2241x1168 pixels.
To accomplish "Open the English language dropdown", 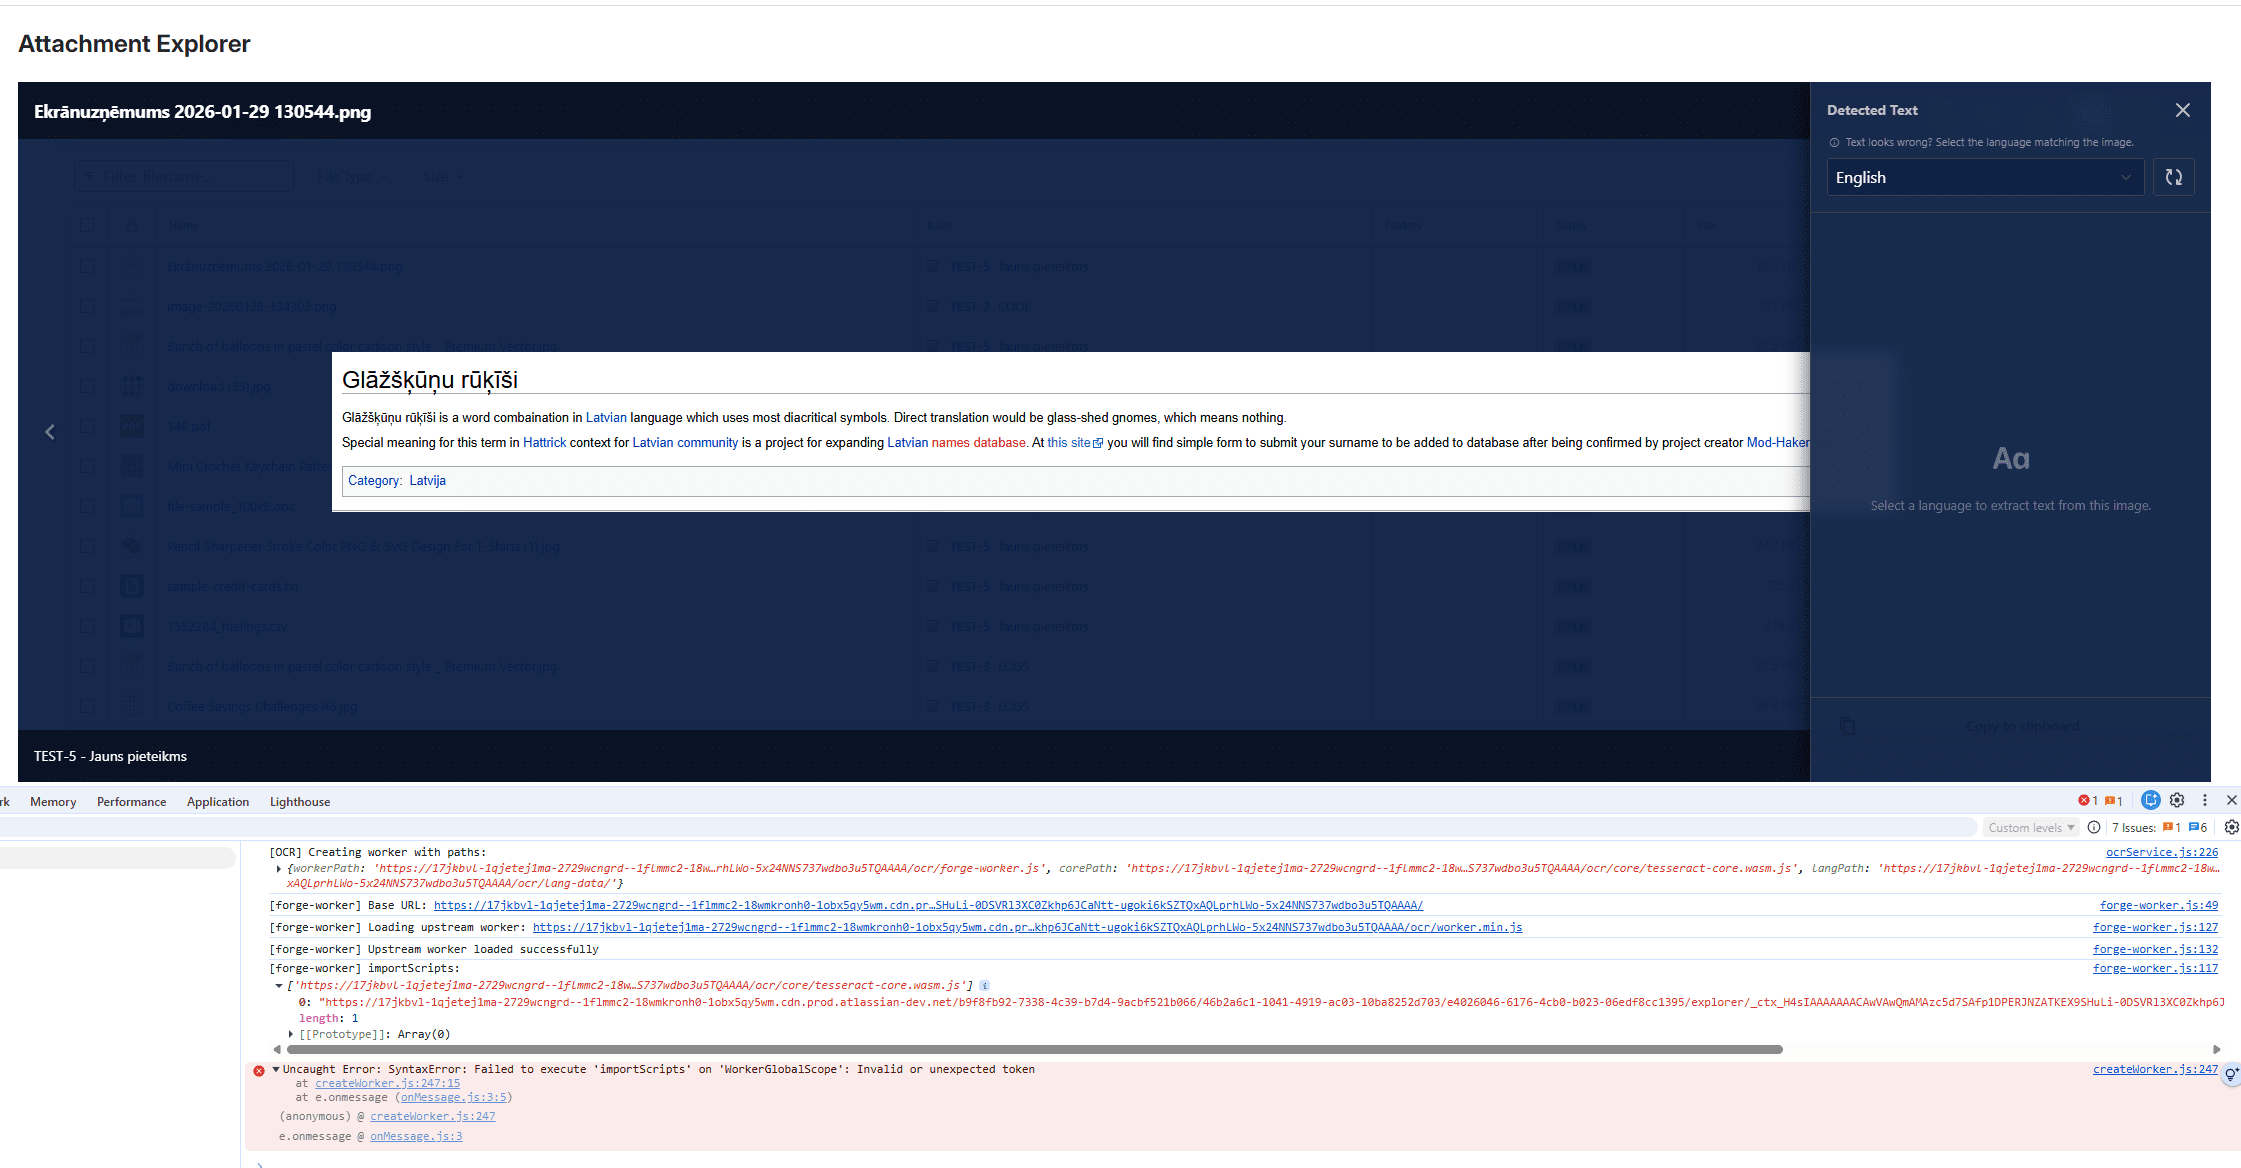I will click(1984, 177).
